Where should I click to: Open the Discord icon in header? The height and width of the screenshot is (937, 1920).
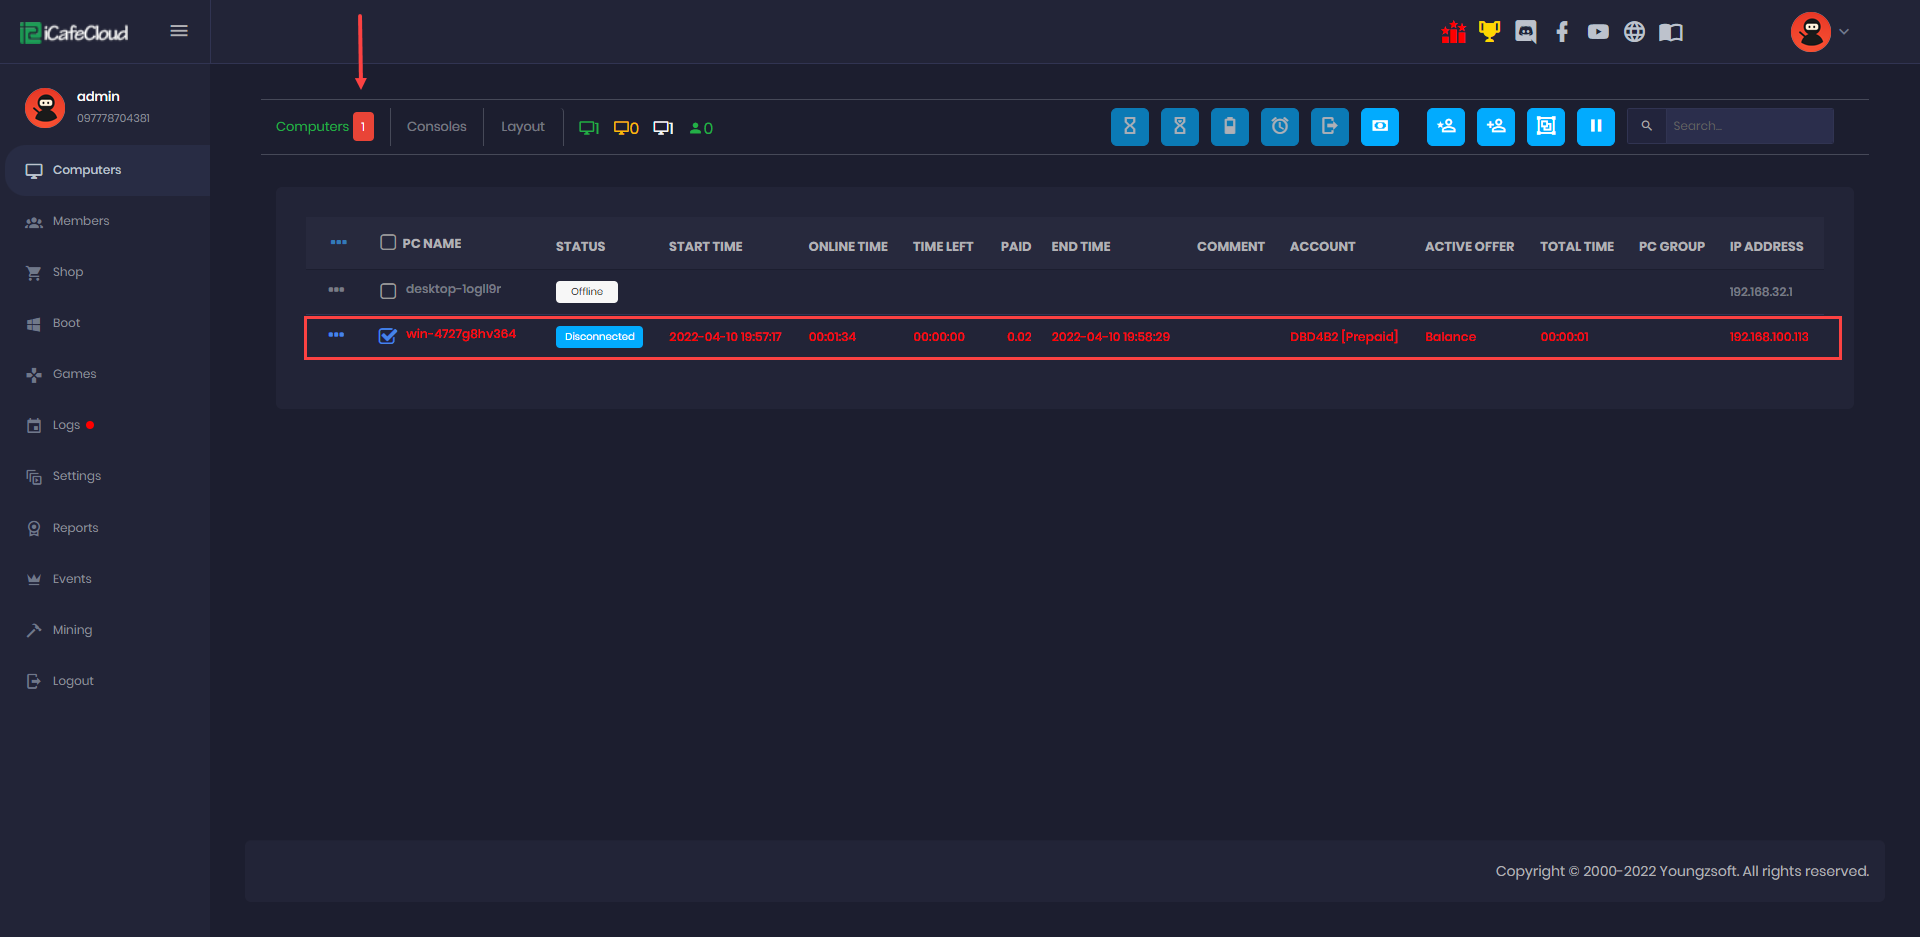(1525, 32)
